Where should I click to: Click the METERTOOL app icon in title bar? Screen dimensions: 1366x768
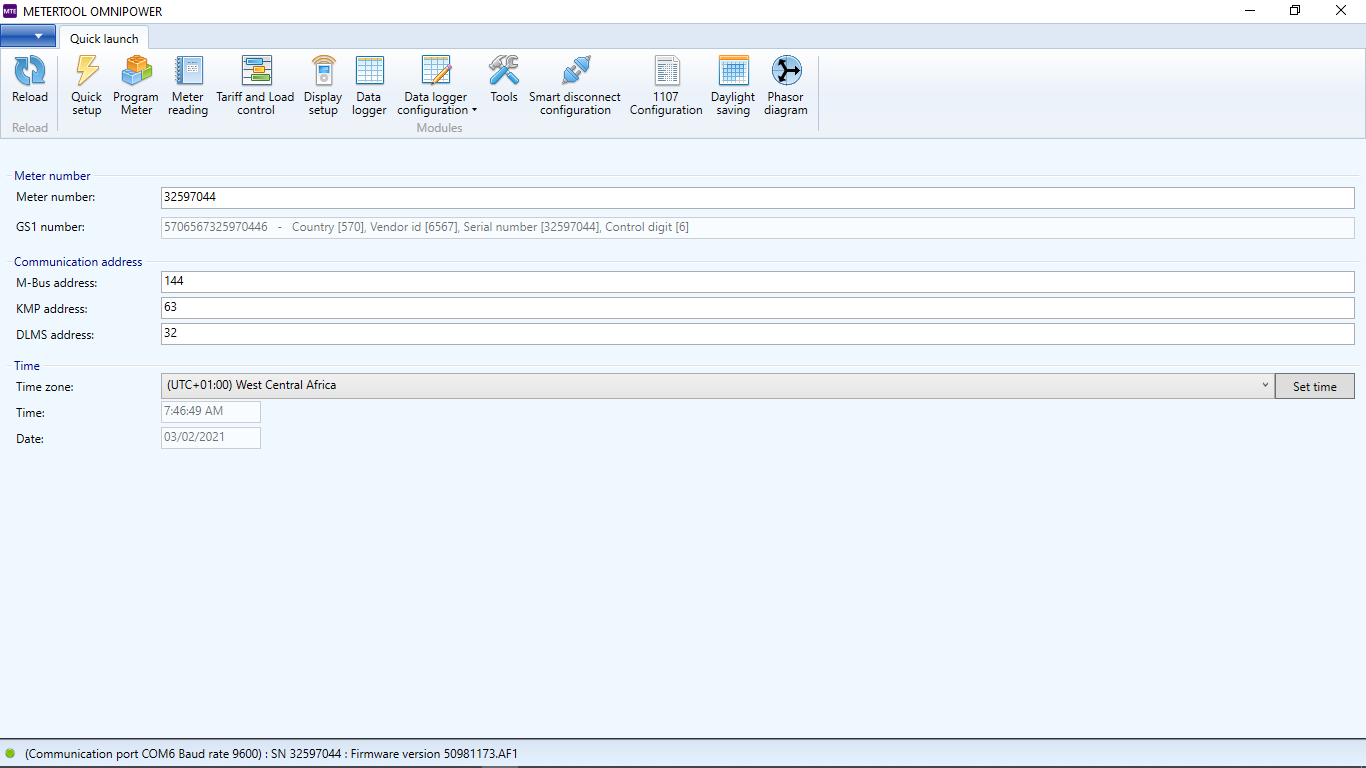click(x=10, y=11)
